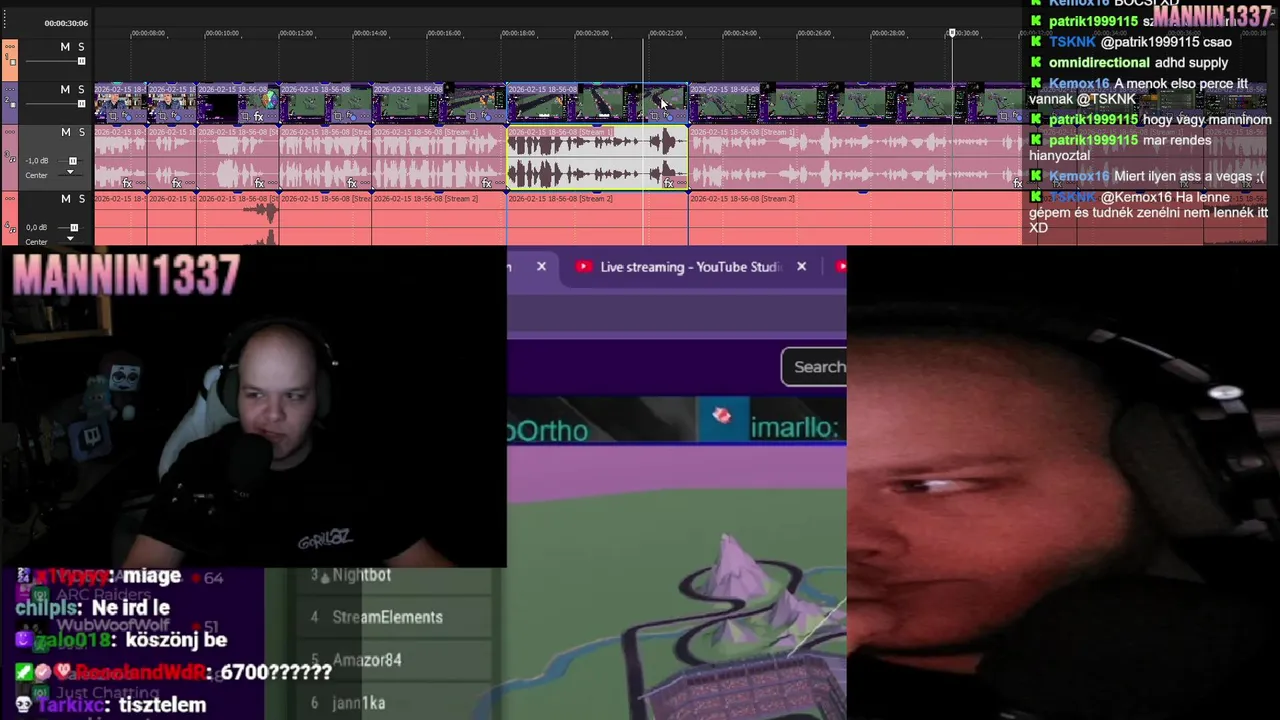This screenshot has height=720, width=1280.
Task: Close the Live streaming YouTube Studio tab
Action: tap(801, 267)
